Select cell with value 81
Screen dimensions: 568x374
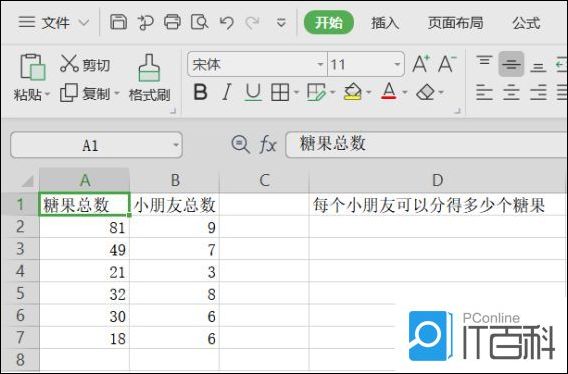[84, 227]
